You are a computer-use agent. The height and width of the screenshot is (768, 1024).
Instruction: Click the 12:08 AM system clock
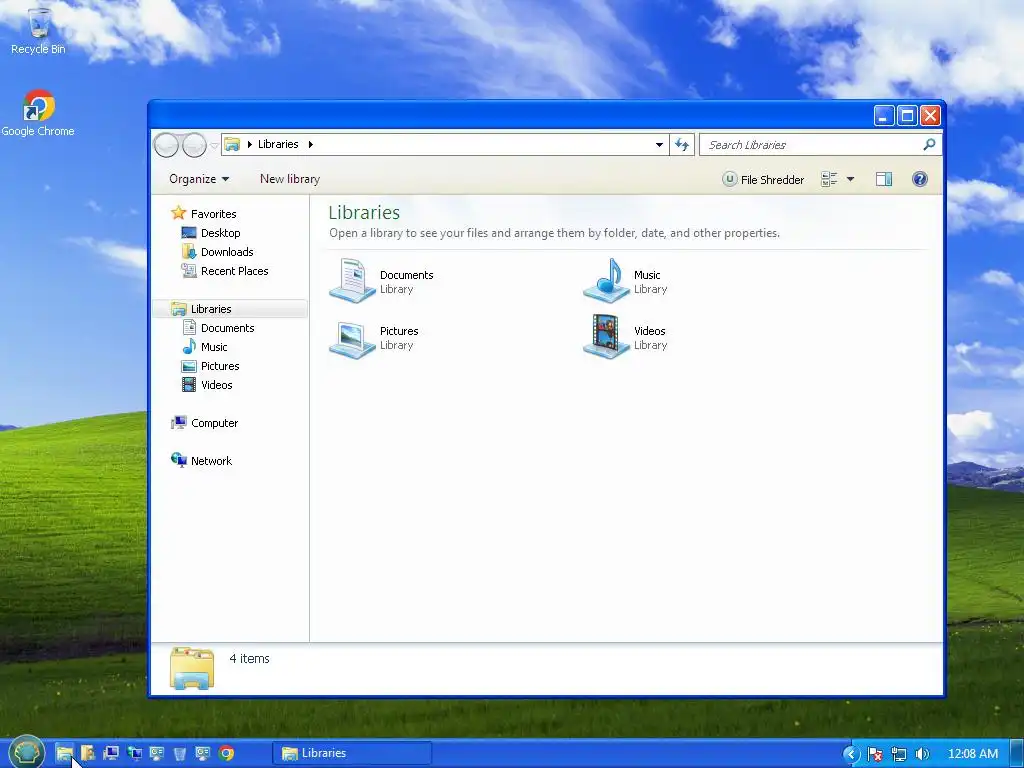point(972,754)
